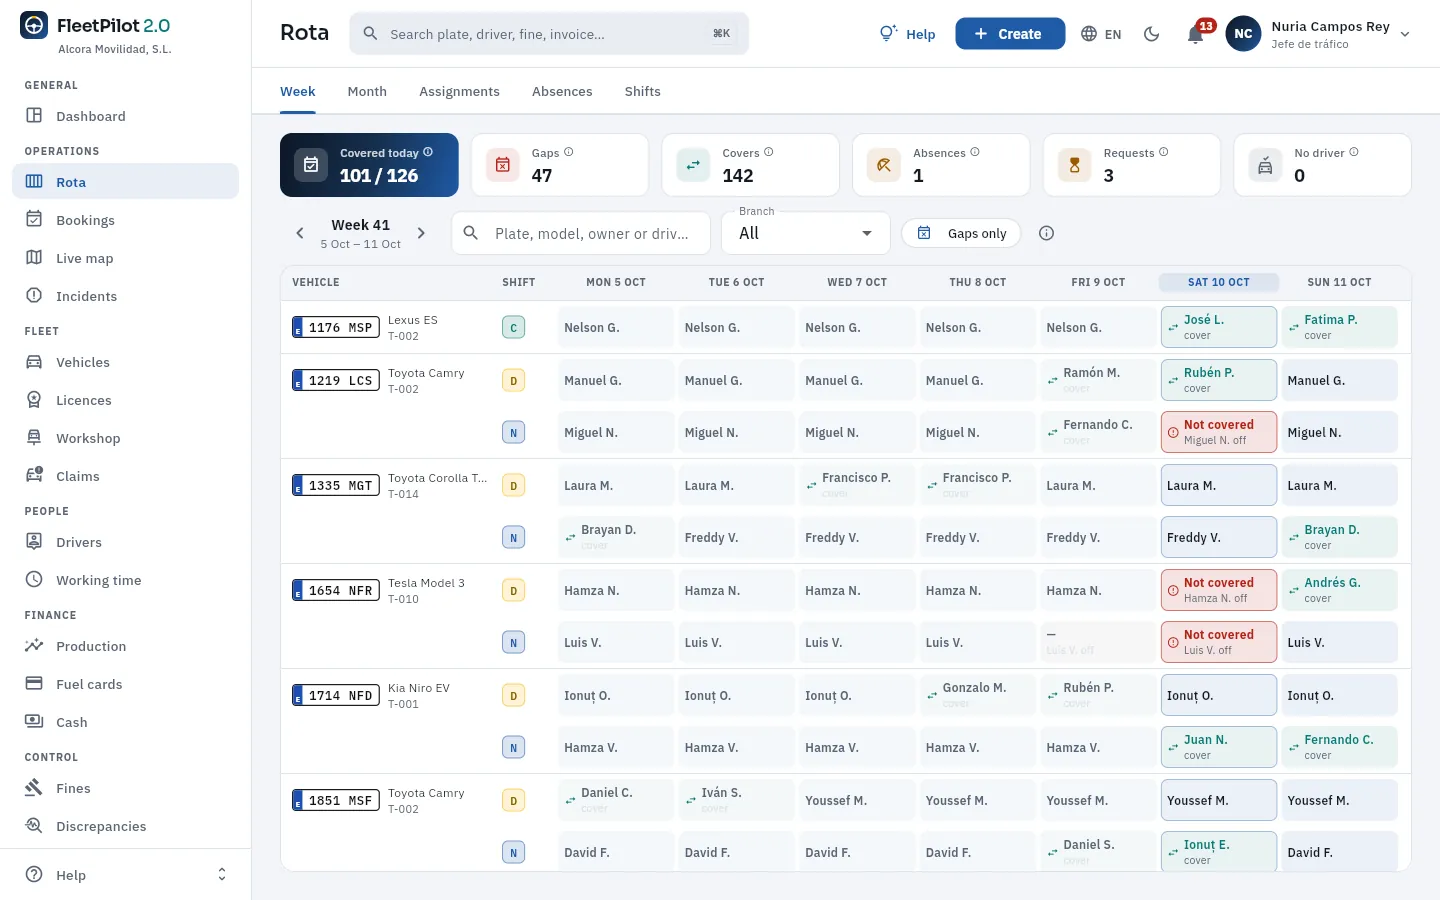The image size is (1440, 900).
Task: Click the Help link in header
Action: point(907,34)
